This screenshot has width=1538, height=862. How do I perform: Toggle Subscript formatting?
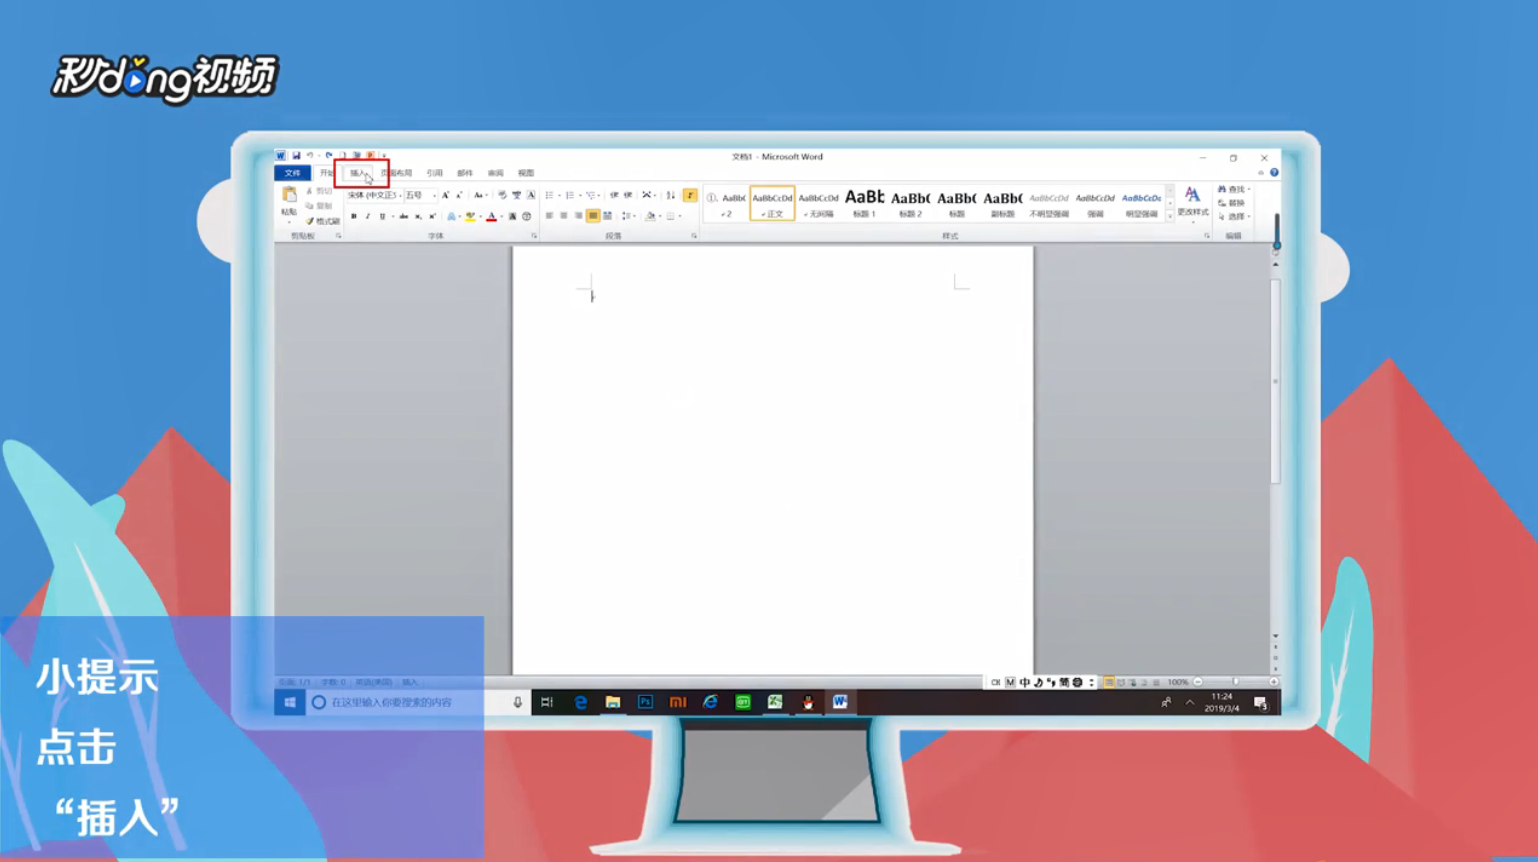point(418,216)
